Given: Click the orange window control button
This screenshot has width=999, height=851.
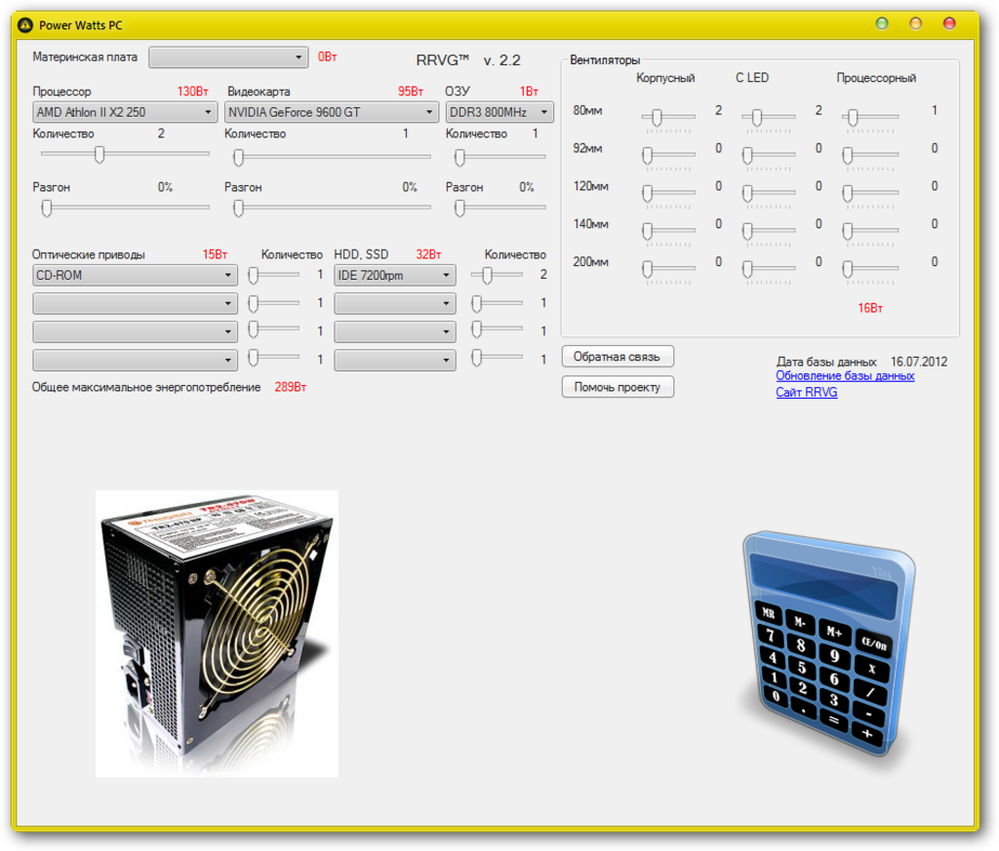Looking at the screenshot, I should point(915,23).
